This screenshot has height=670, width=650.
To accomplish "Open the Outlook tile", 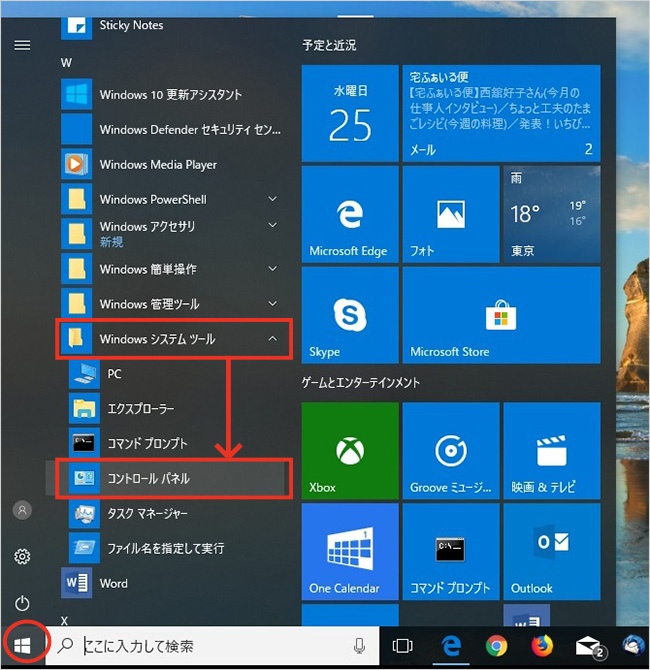I will 552,552.
